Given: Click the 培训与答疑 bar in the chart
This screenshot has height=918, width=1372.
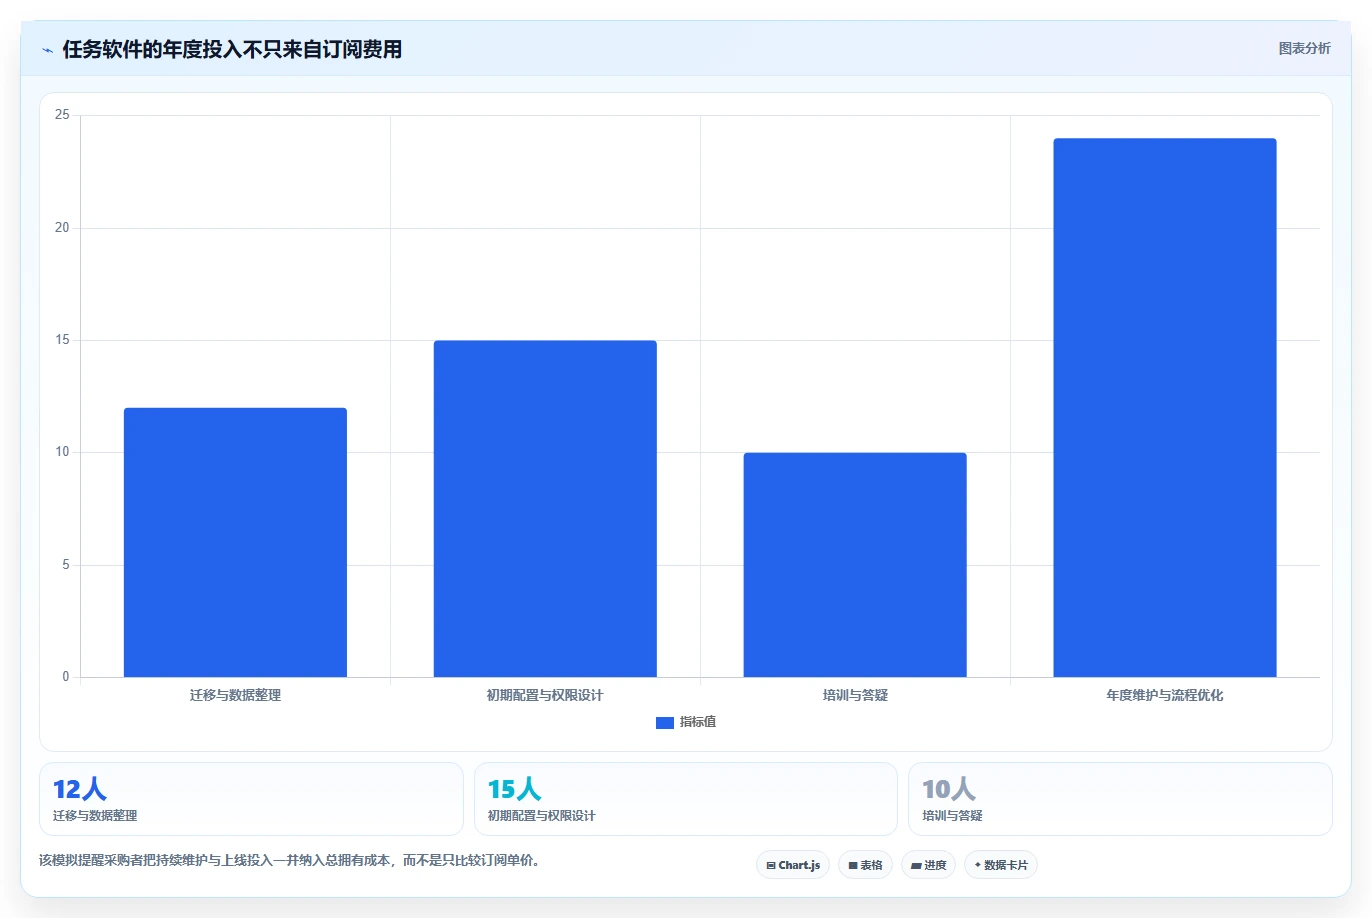Looking at the screenshot, I should pos(855,565).
